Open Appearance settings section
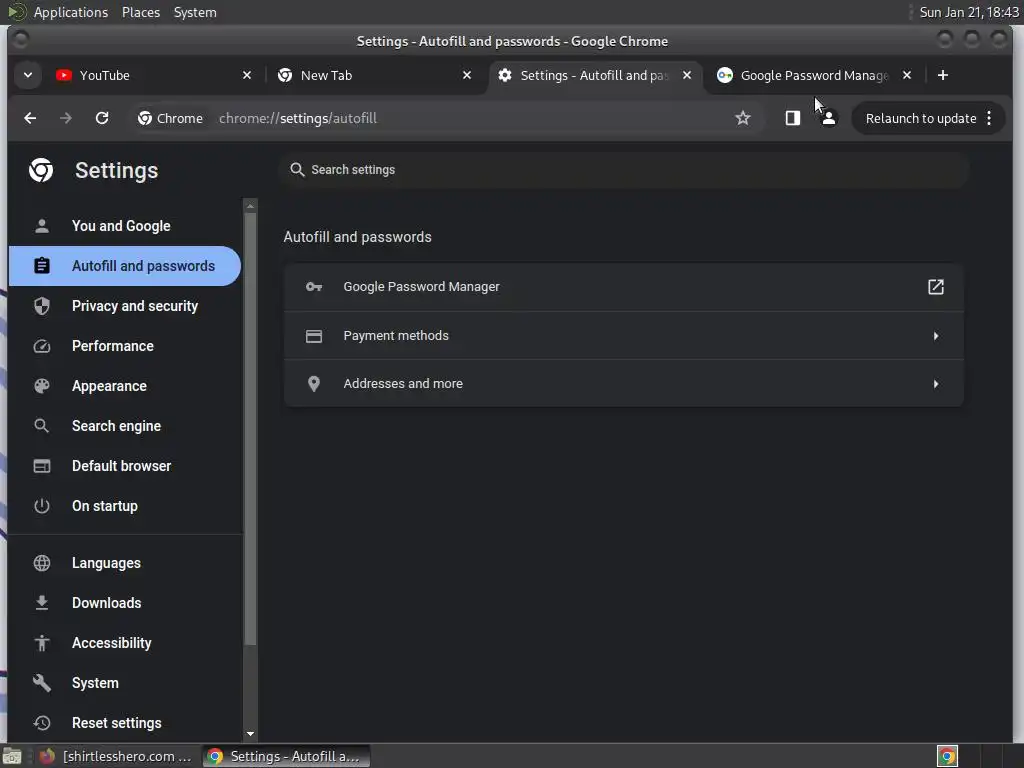The width and height of the screenshot is (1024, 768). [x=125, y=386]
